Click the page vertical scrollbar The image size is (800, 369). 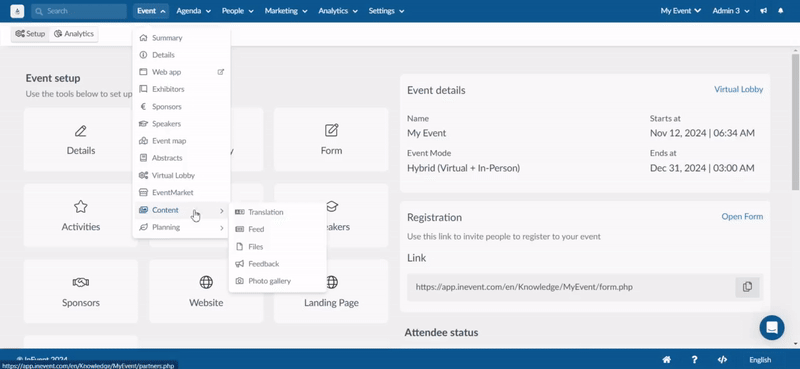[795, 121]
